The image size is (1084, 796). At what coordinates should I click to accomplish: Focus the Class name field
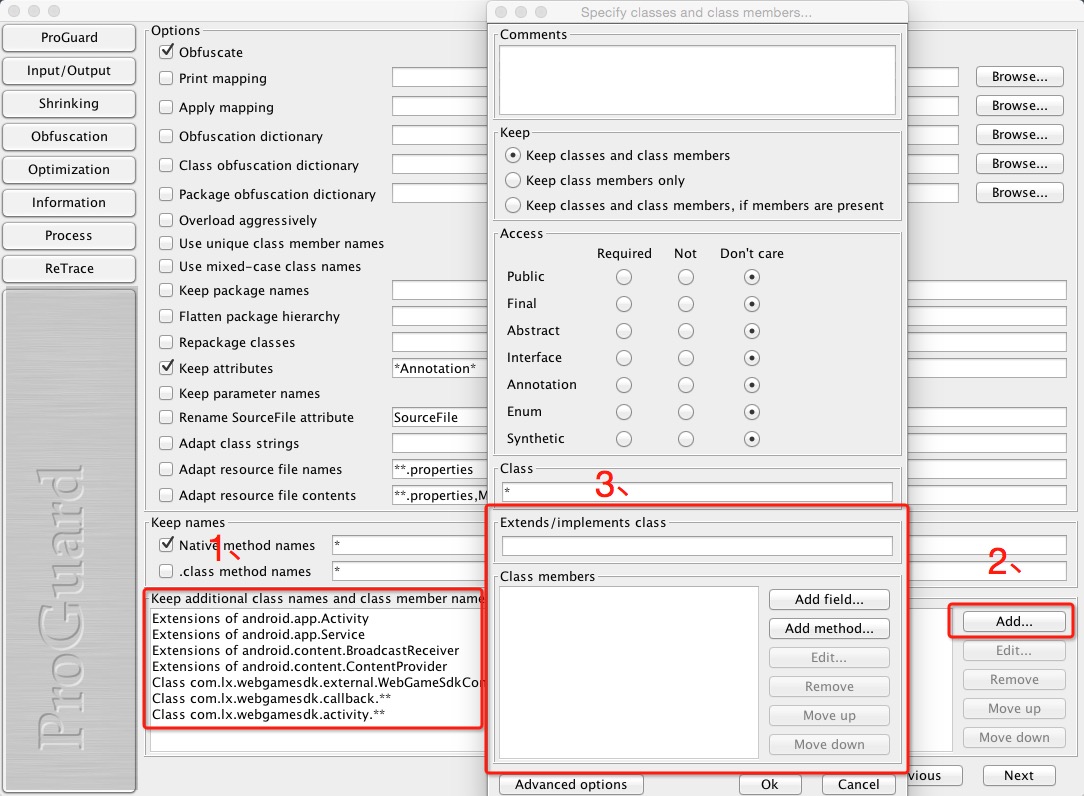(697, 492)
